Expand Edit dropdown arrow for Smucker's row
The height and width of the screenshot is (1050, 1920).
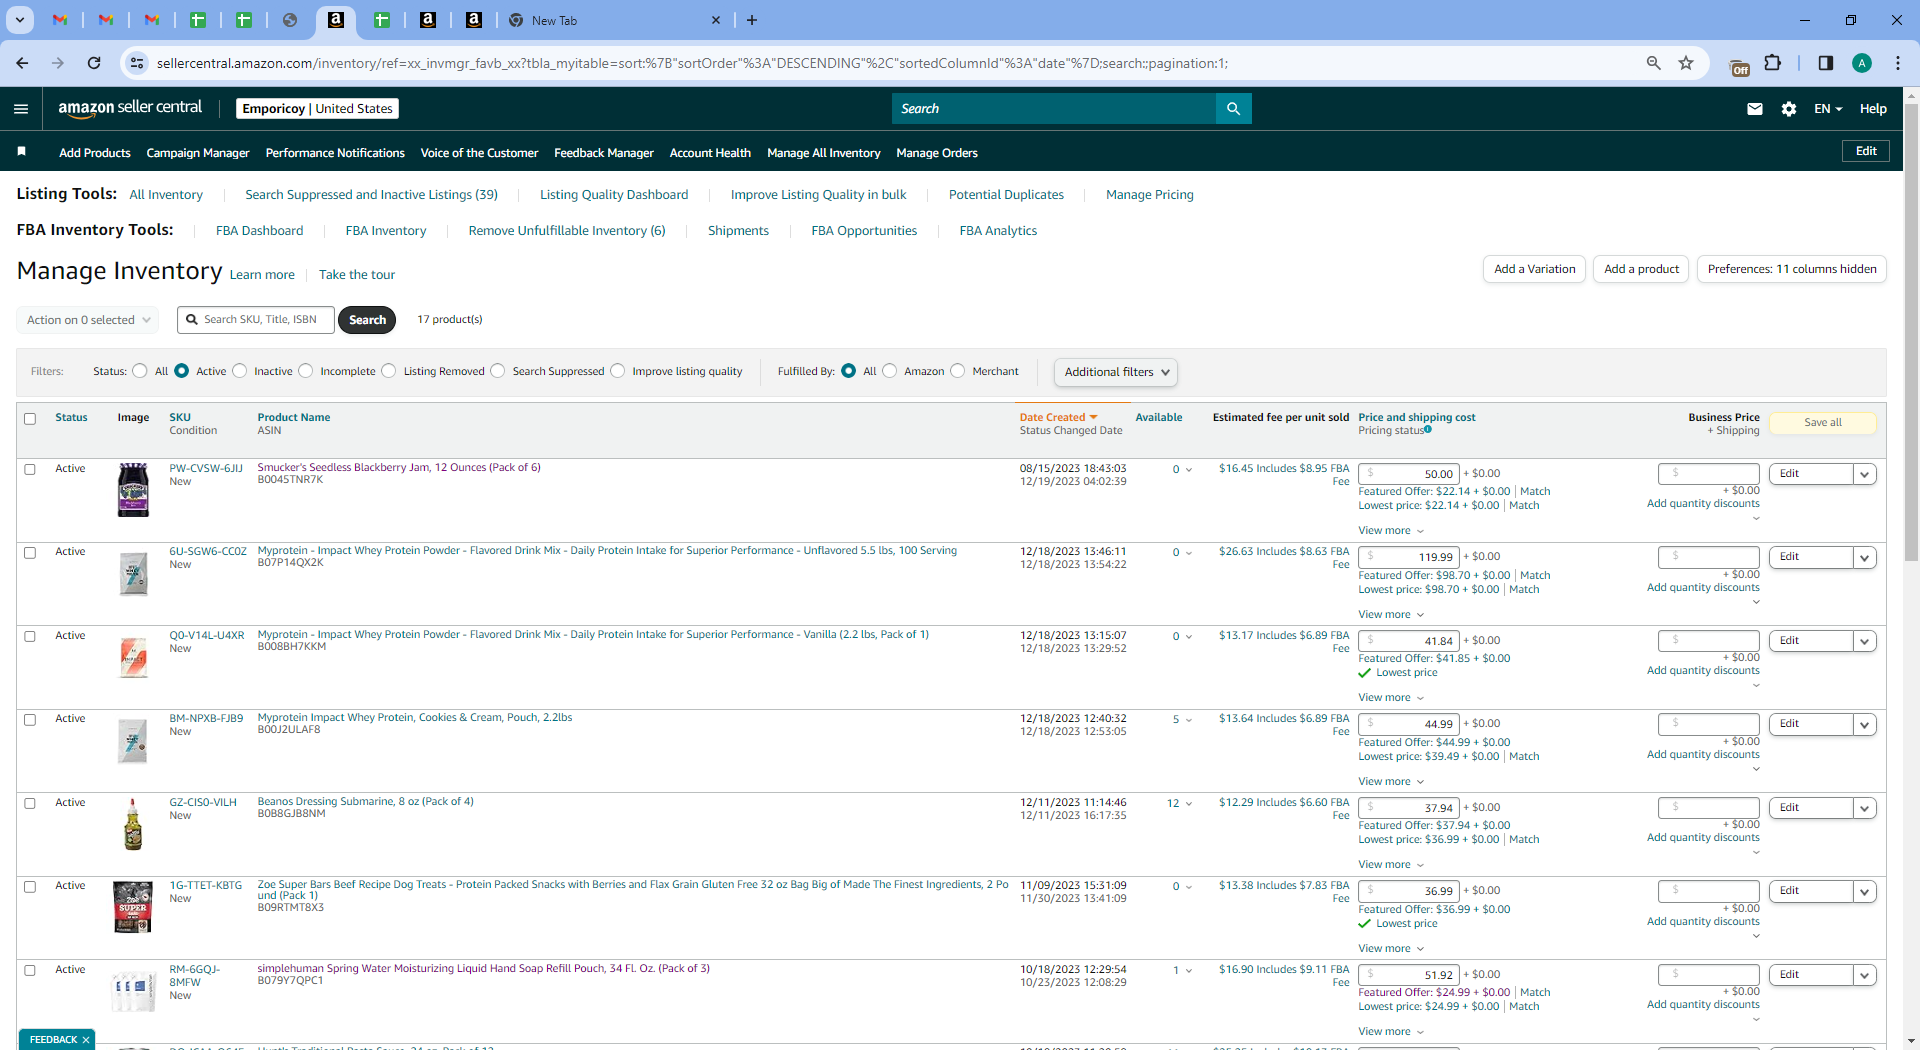[x=1865, y=474]
